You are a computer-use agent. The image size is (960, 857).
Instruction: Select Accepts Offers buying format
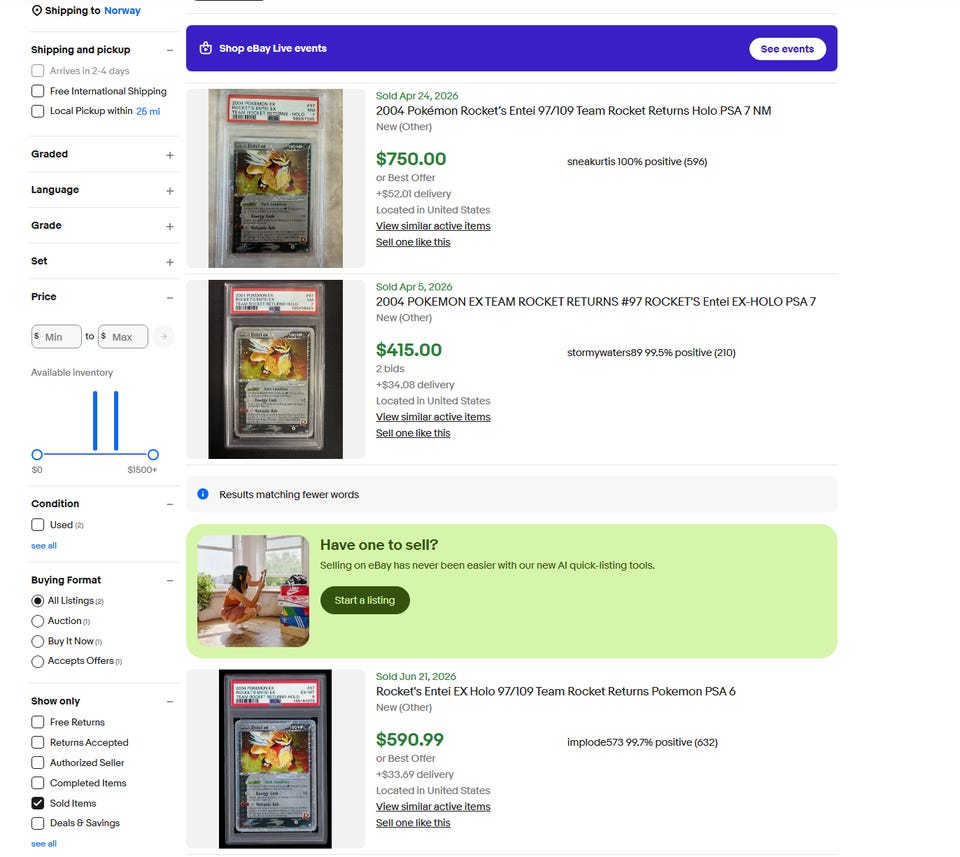[37, 661]
